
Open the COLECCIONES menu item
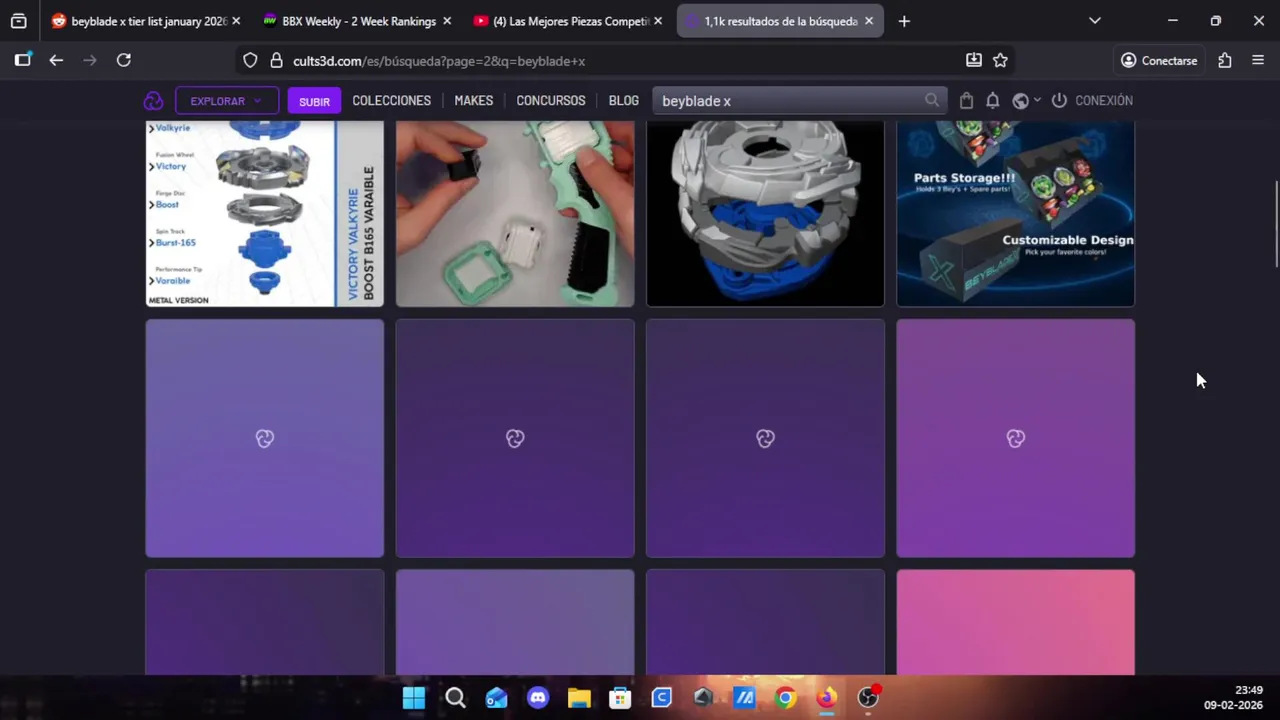(391, 101)
